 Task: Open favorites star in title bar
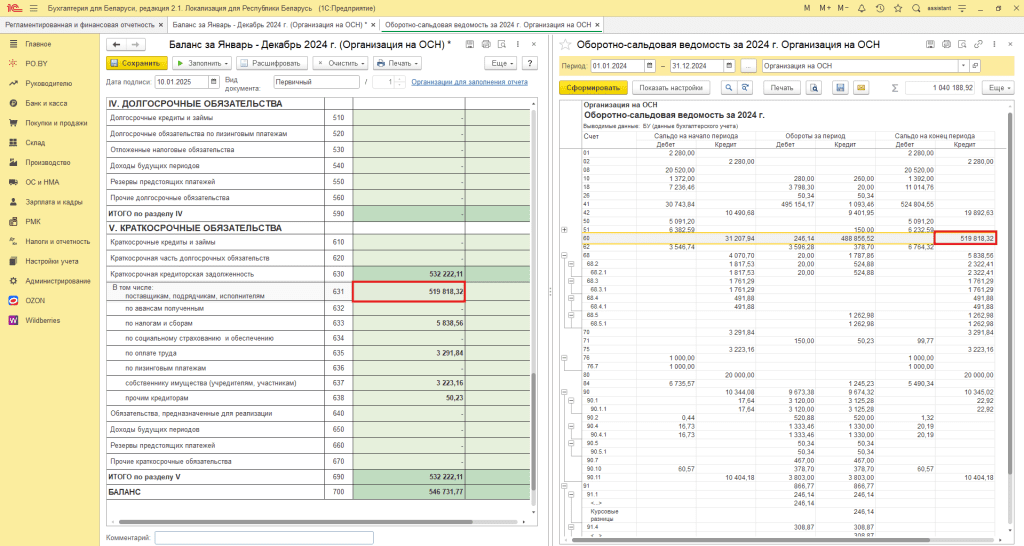898,8
